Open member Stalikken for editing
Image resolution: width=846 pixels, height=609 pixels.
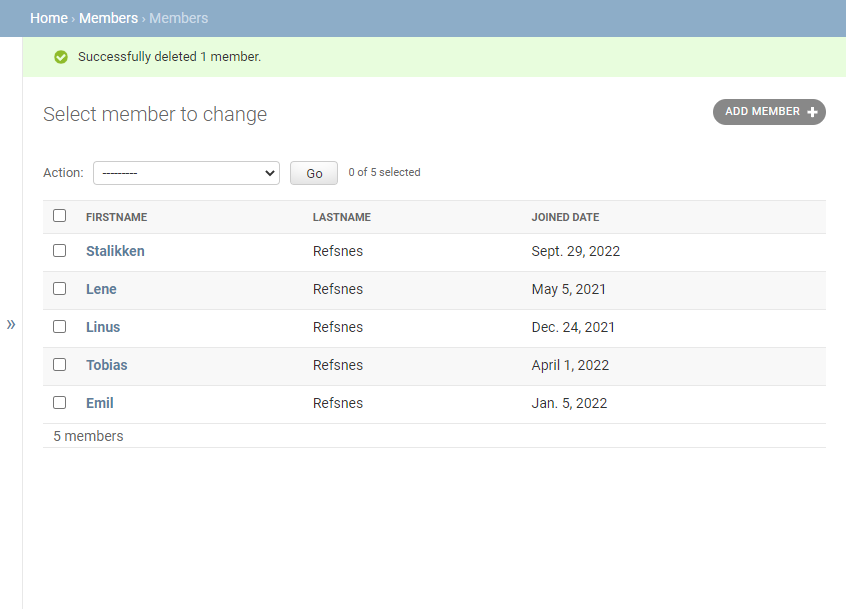pos(115,251)
